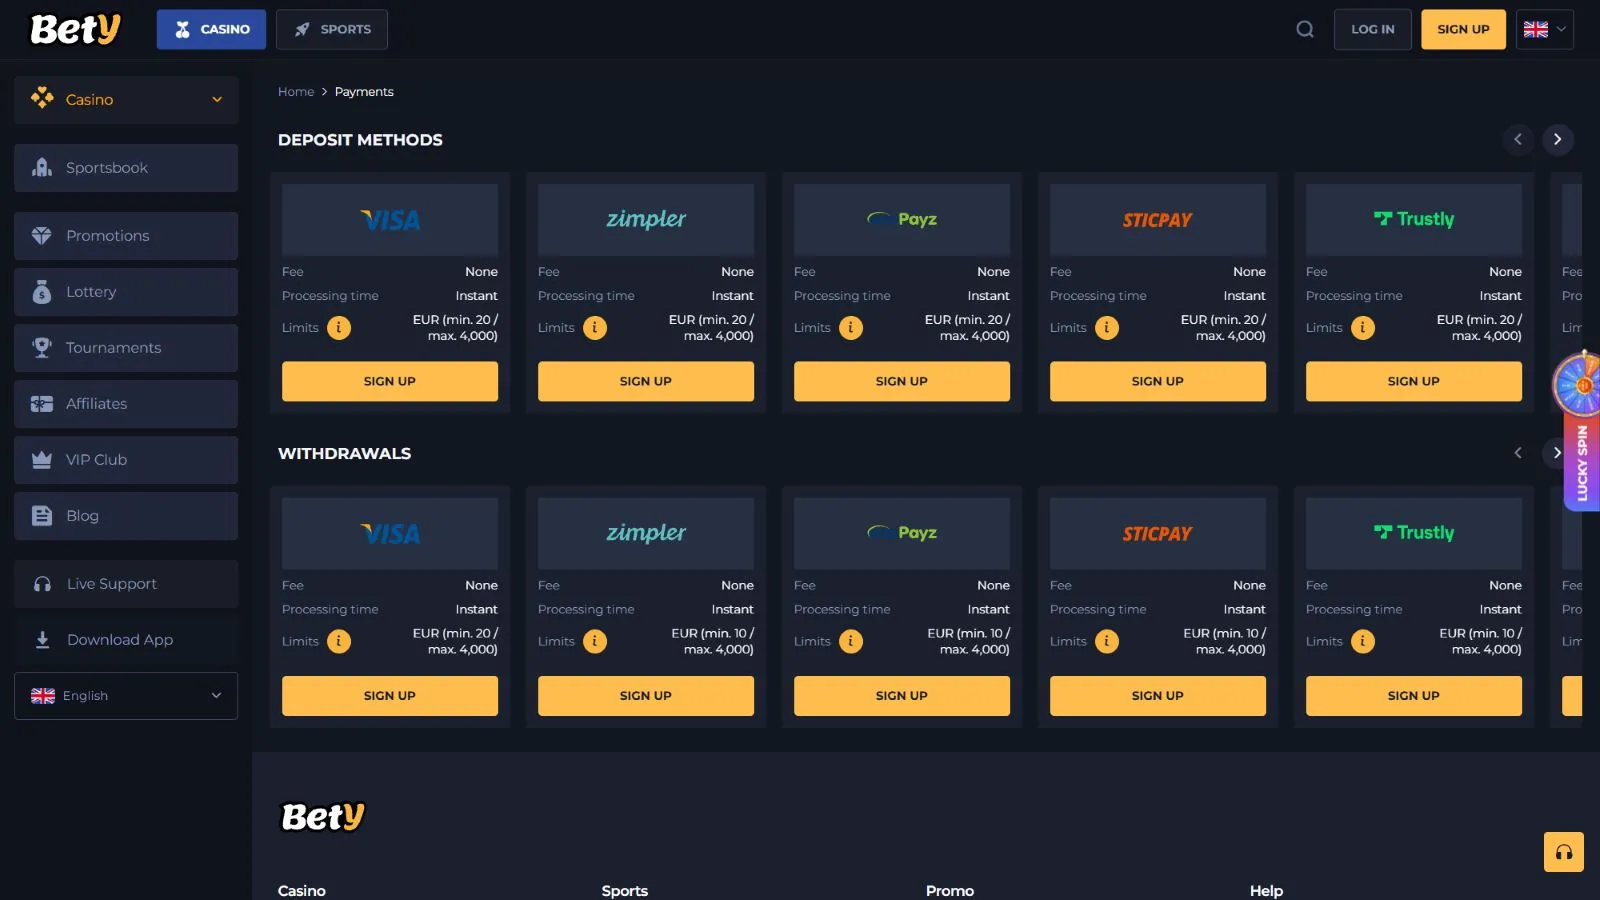Click the Log In button
This screenshot has width=1600, height=900.
point(1372,29)
